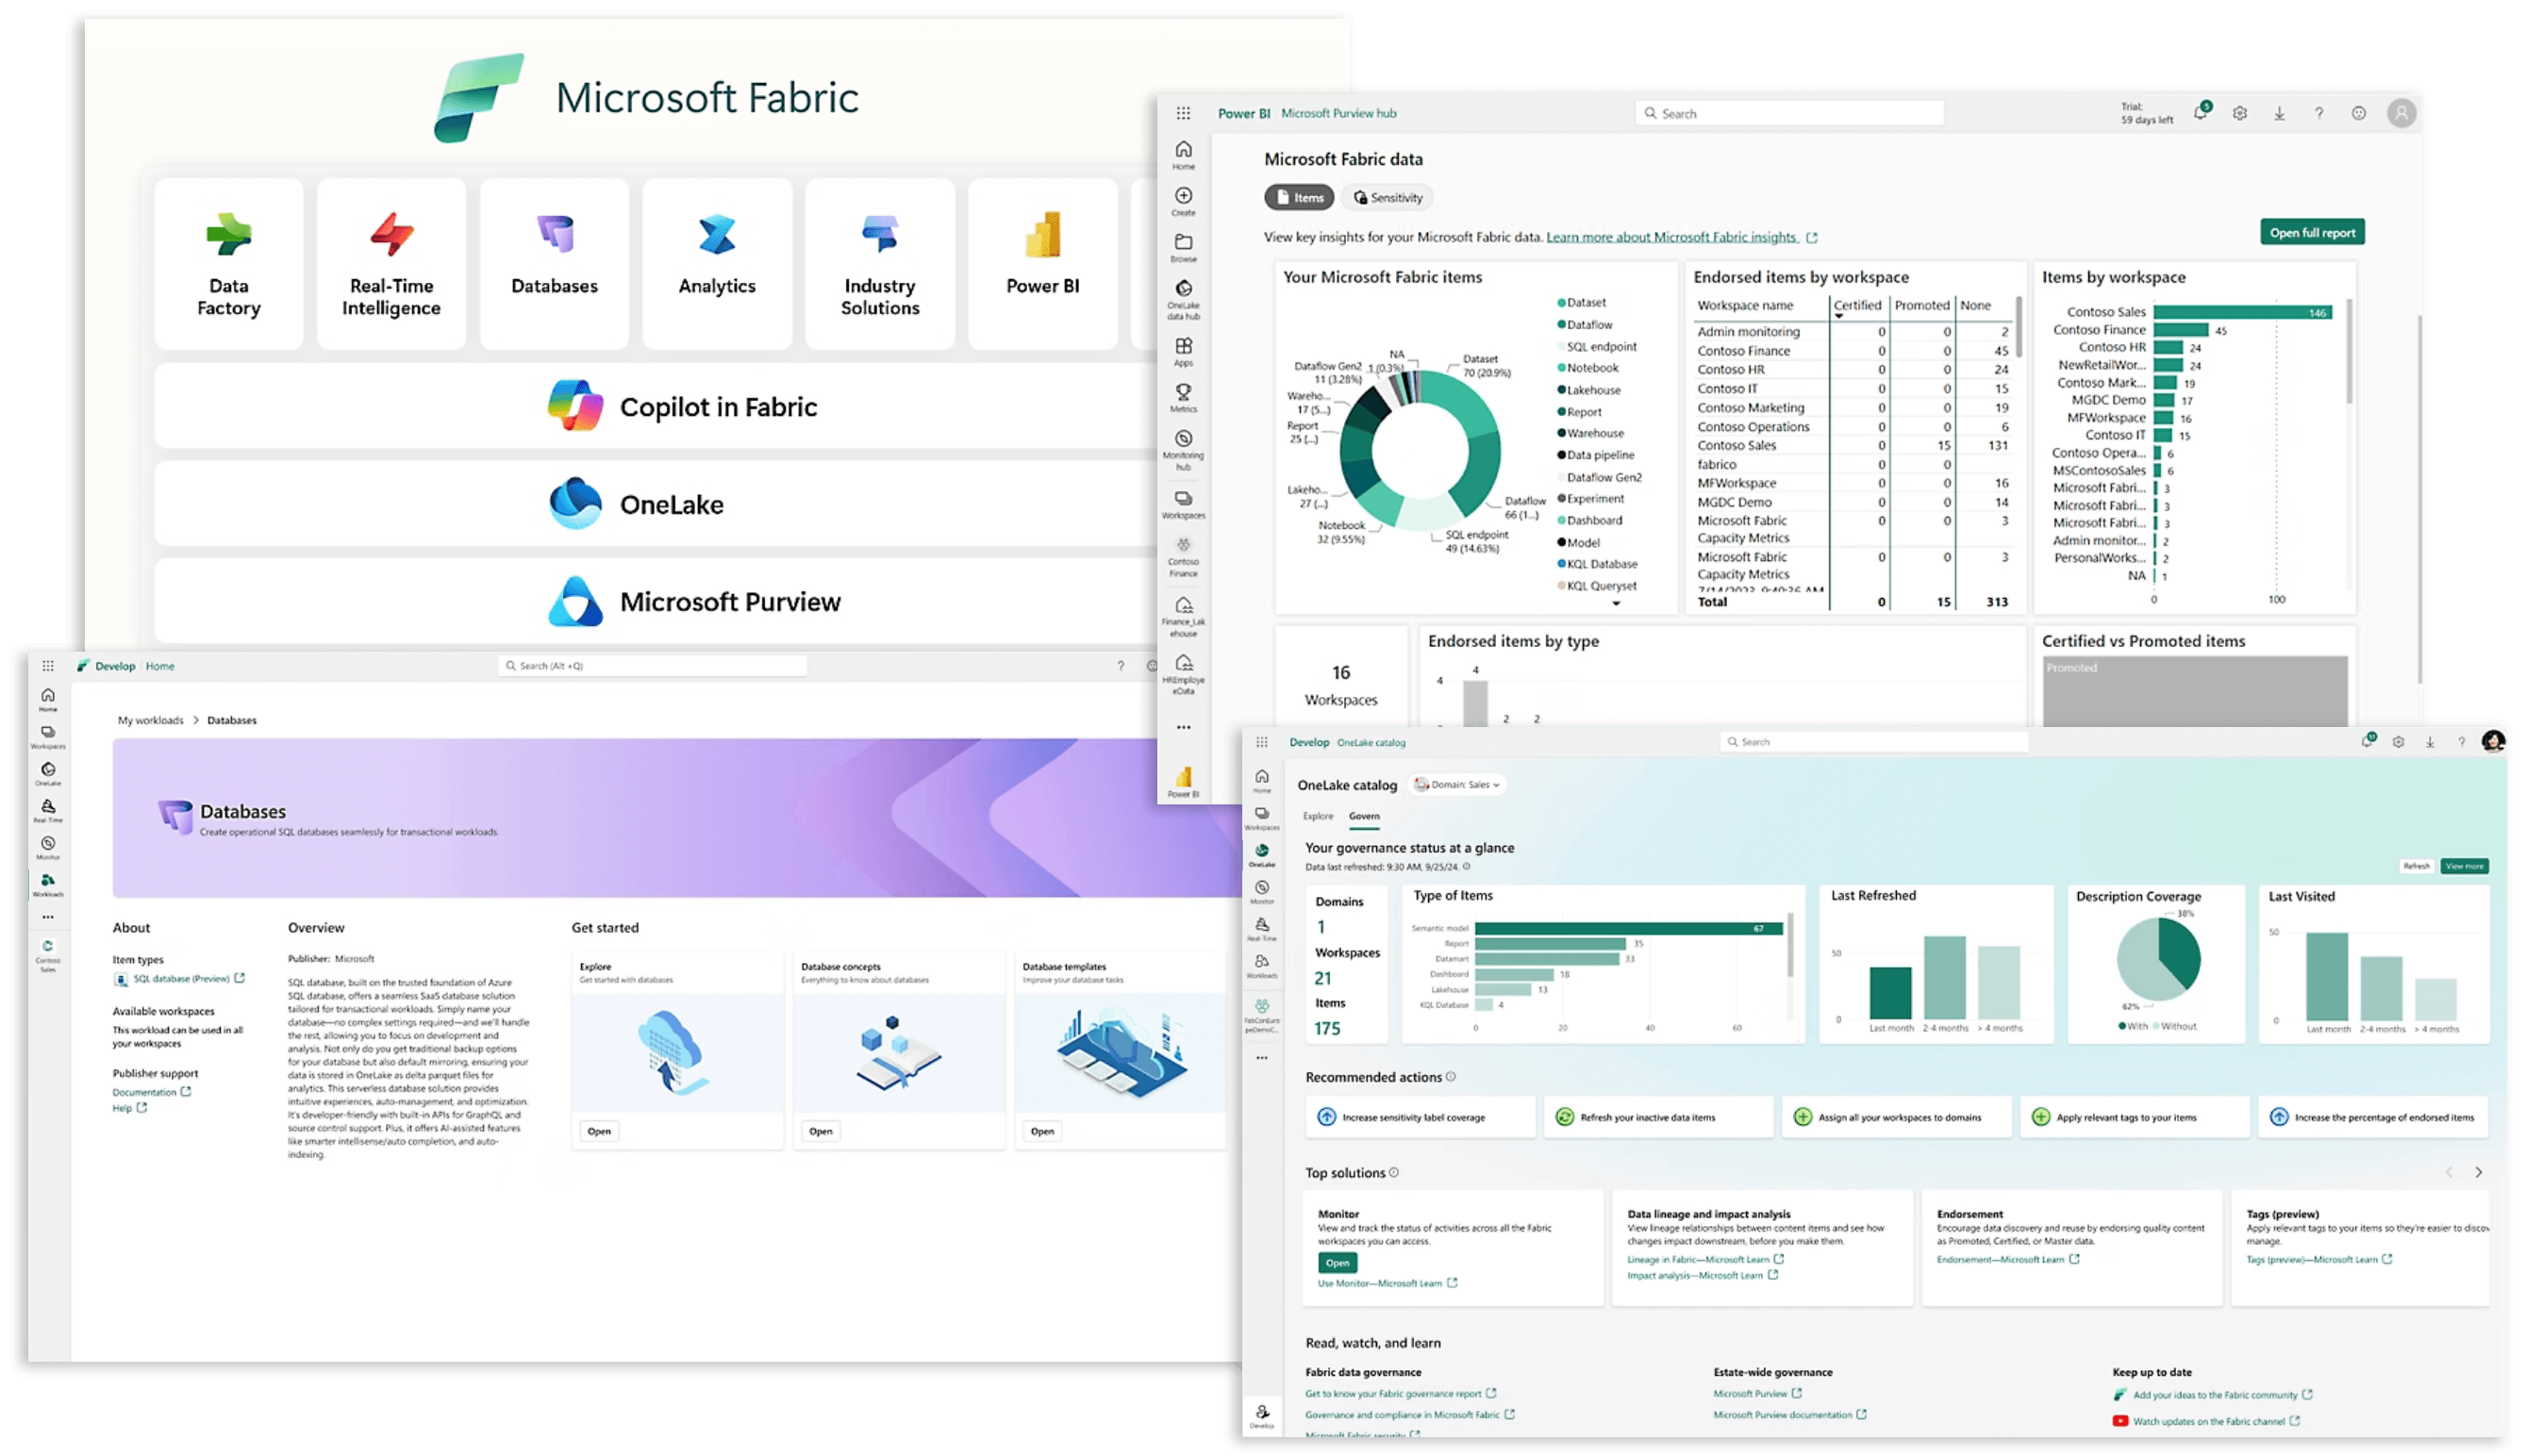Click Contoso Sales bar in Items by workspace

(2243, 312)
